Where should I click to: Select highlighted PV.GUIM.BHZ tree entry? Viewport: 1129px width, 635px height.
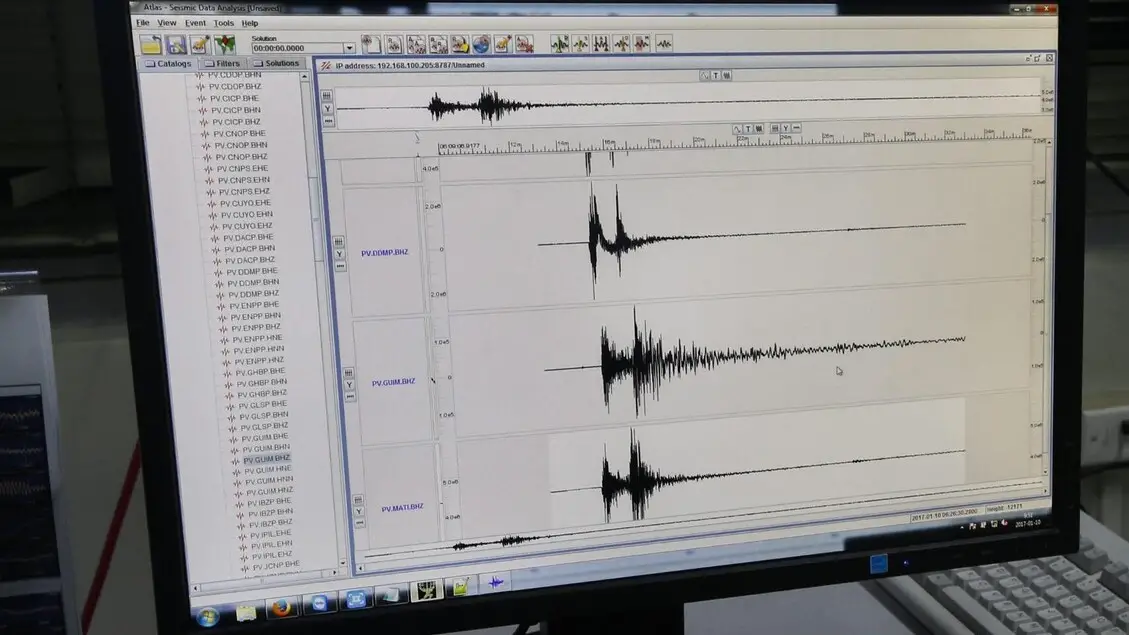pyautogui.click(x=266, y=458)
